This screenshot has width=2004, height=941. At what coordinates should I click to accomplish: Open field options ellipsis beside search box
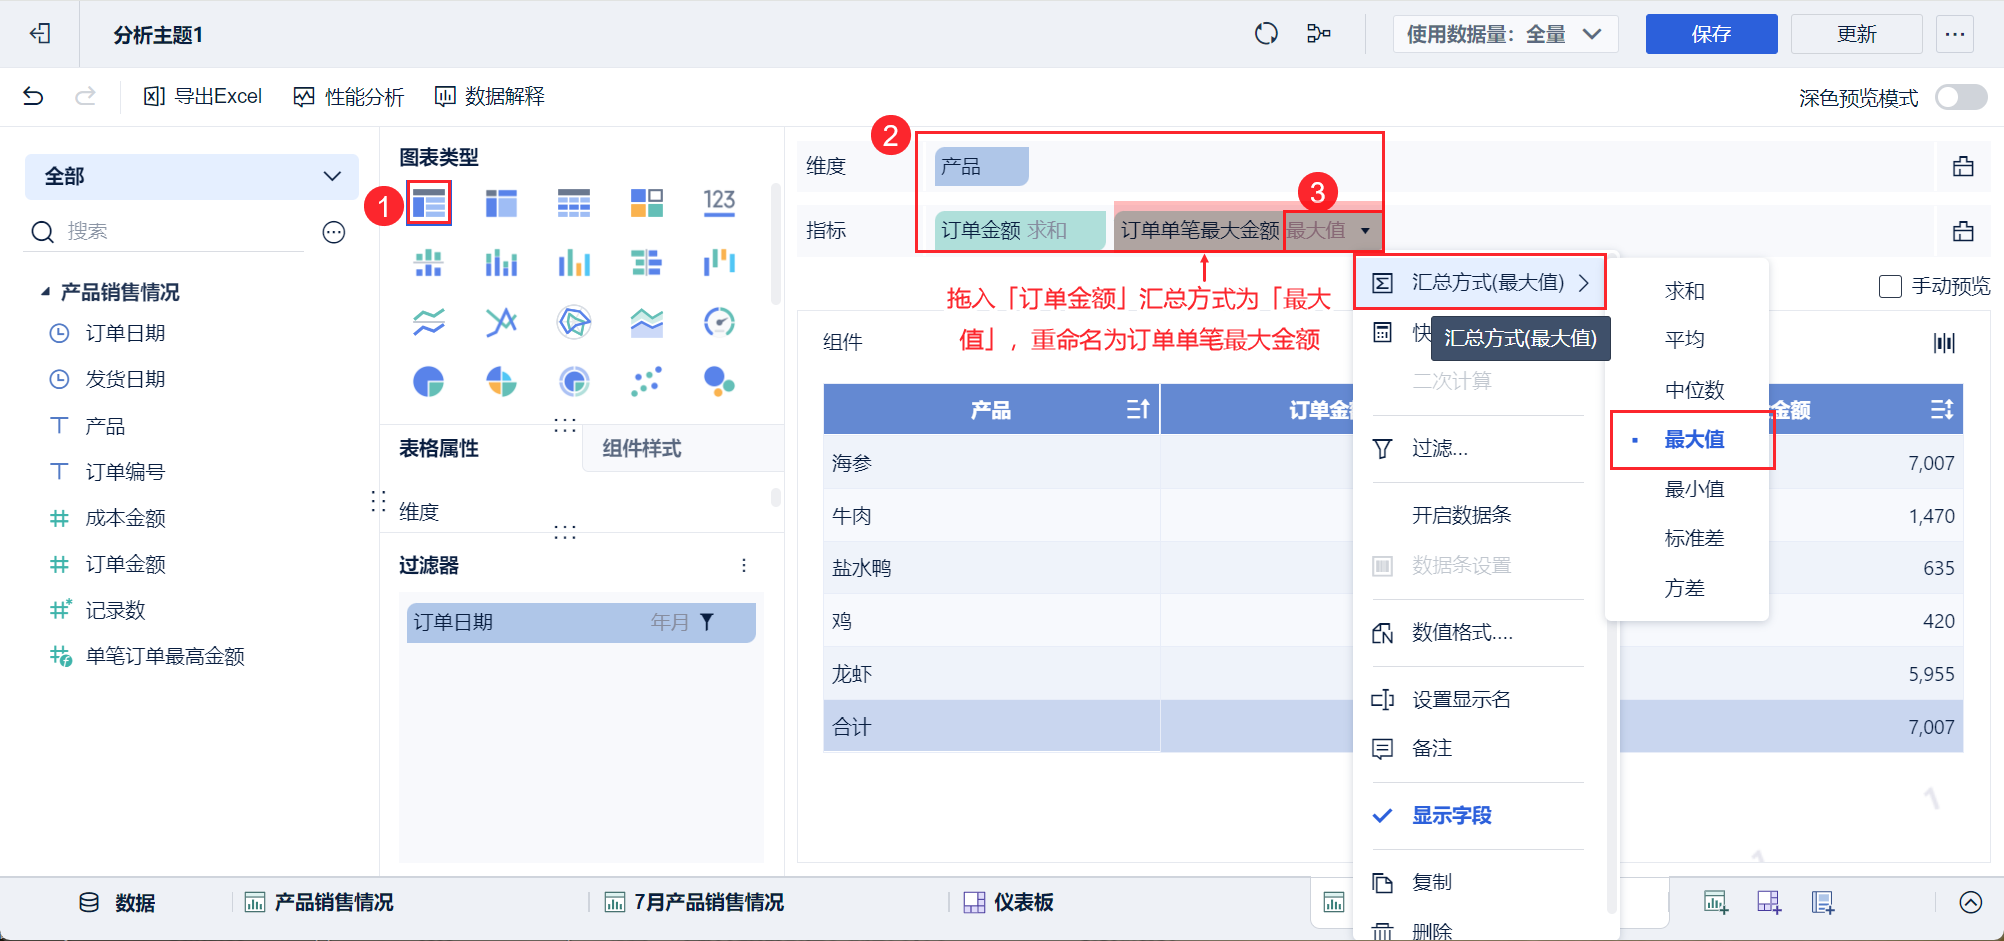tap(334, 232)
